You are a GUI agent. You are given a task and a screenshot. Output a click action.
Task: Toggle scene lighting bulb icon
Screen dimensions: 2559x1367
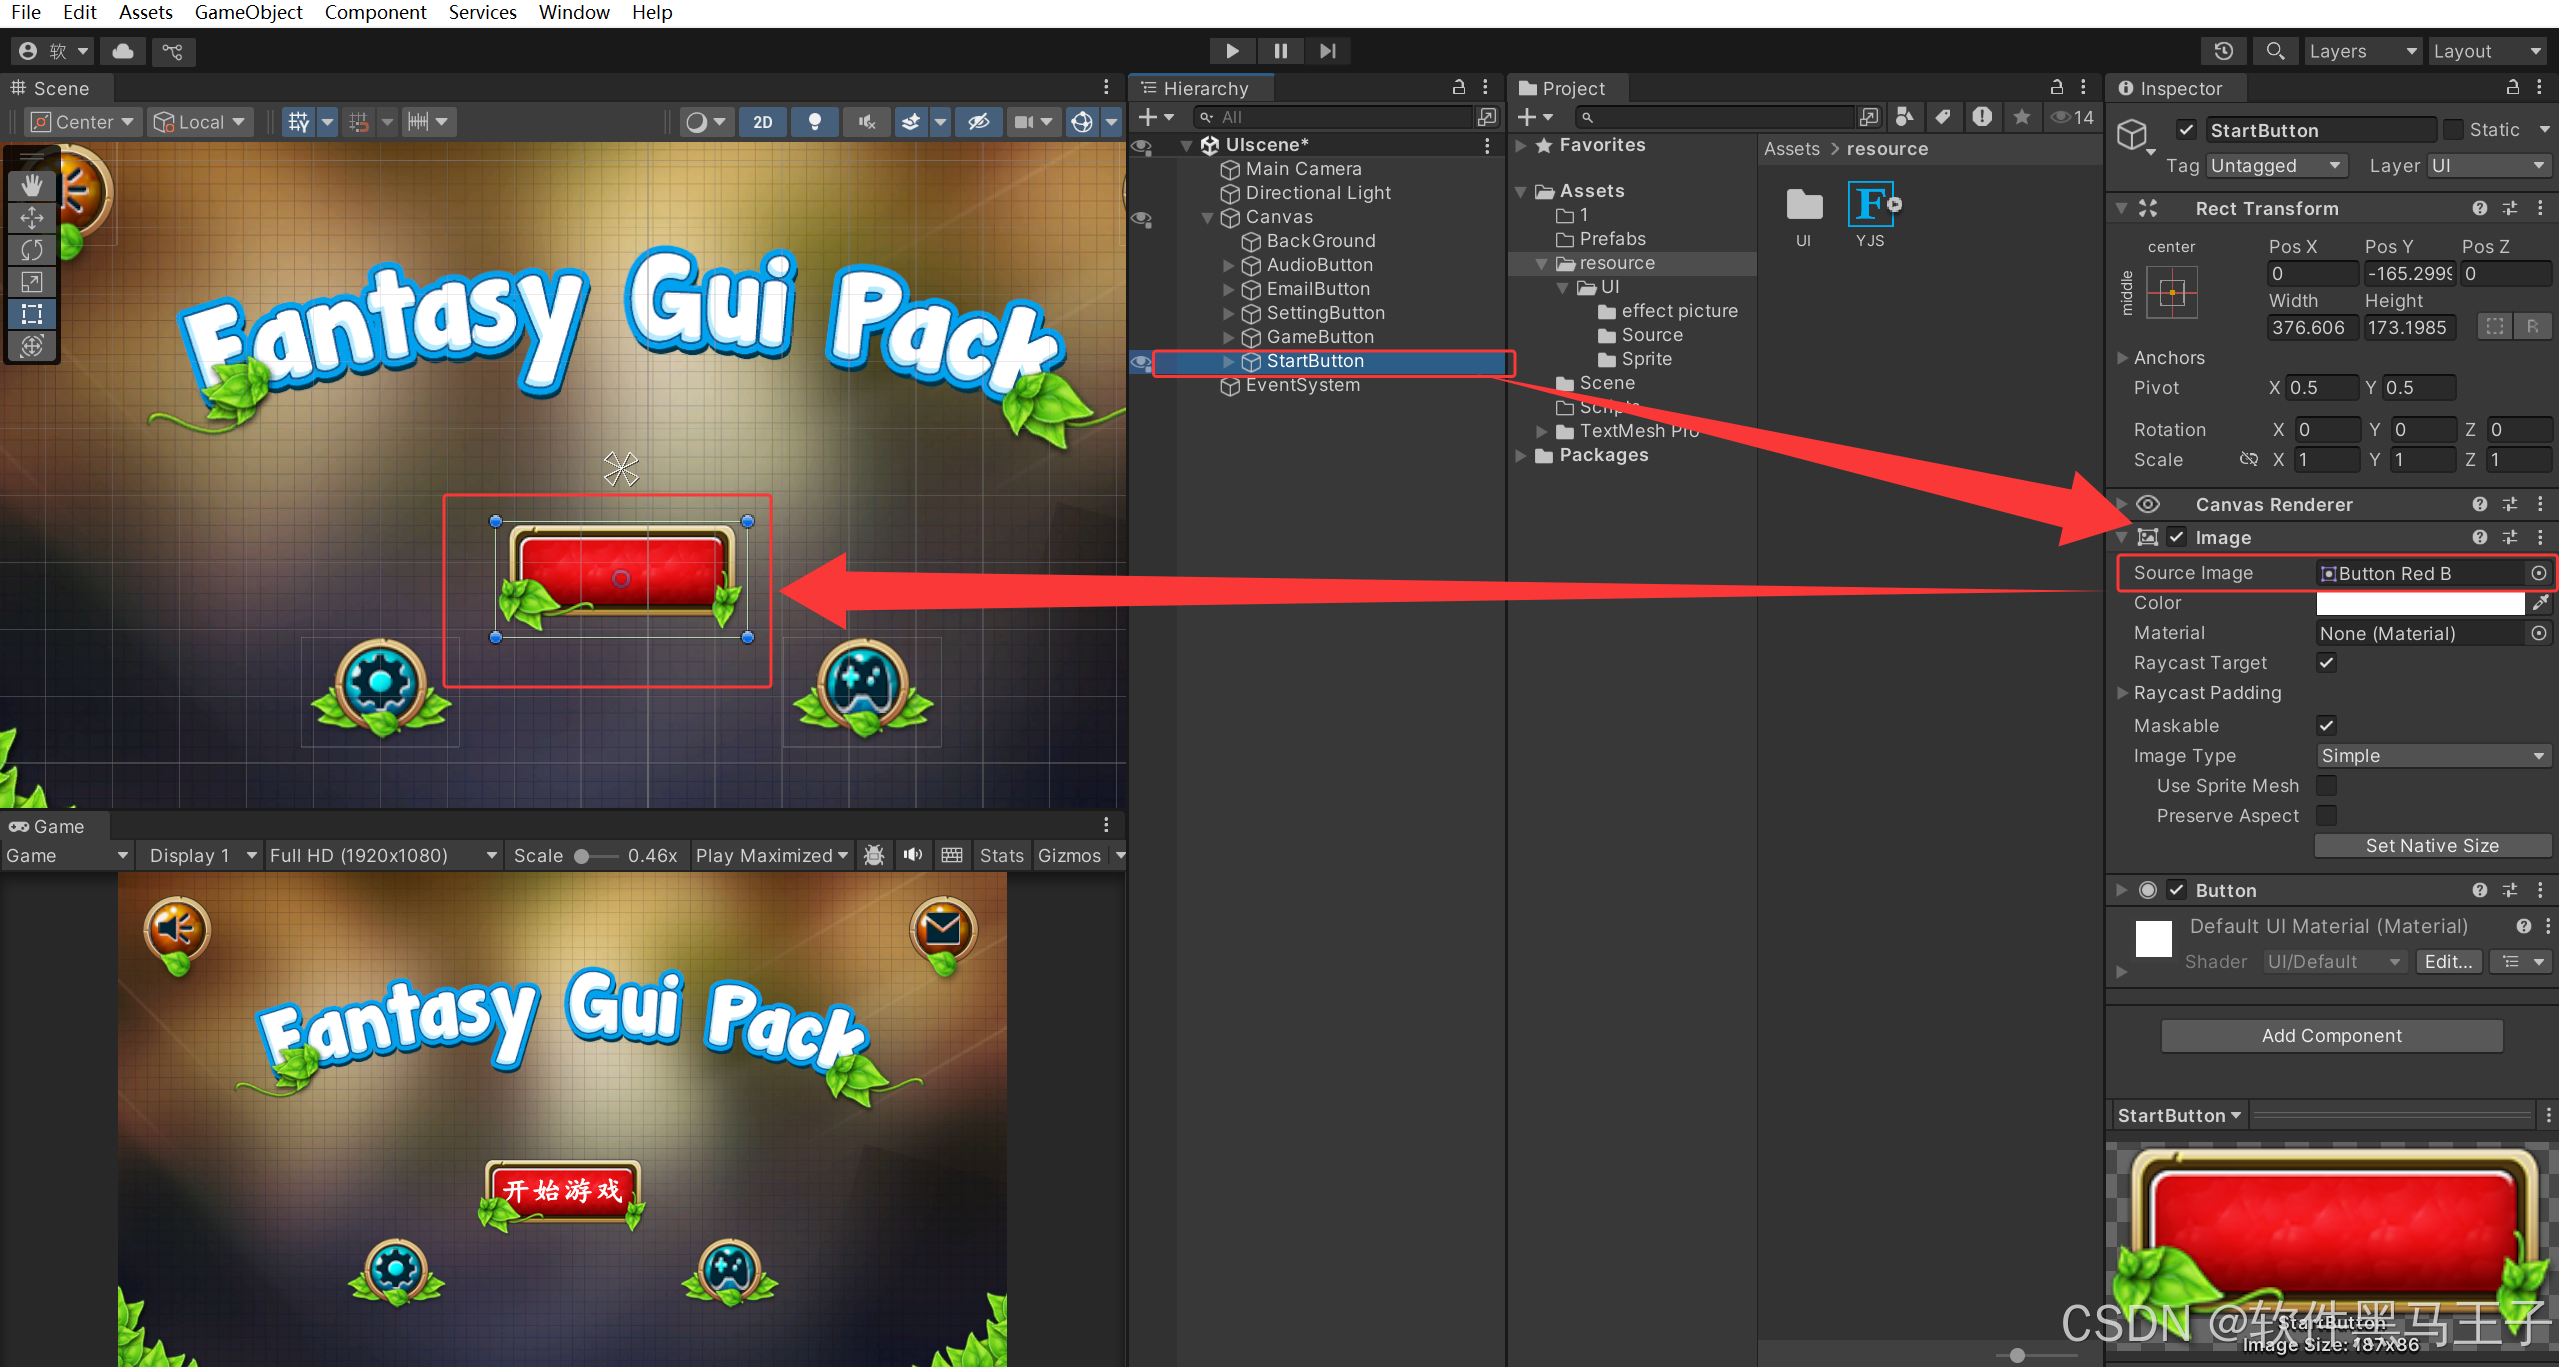point(815,122)
